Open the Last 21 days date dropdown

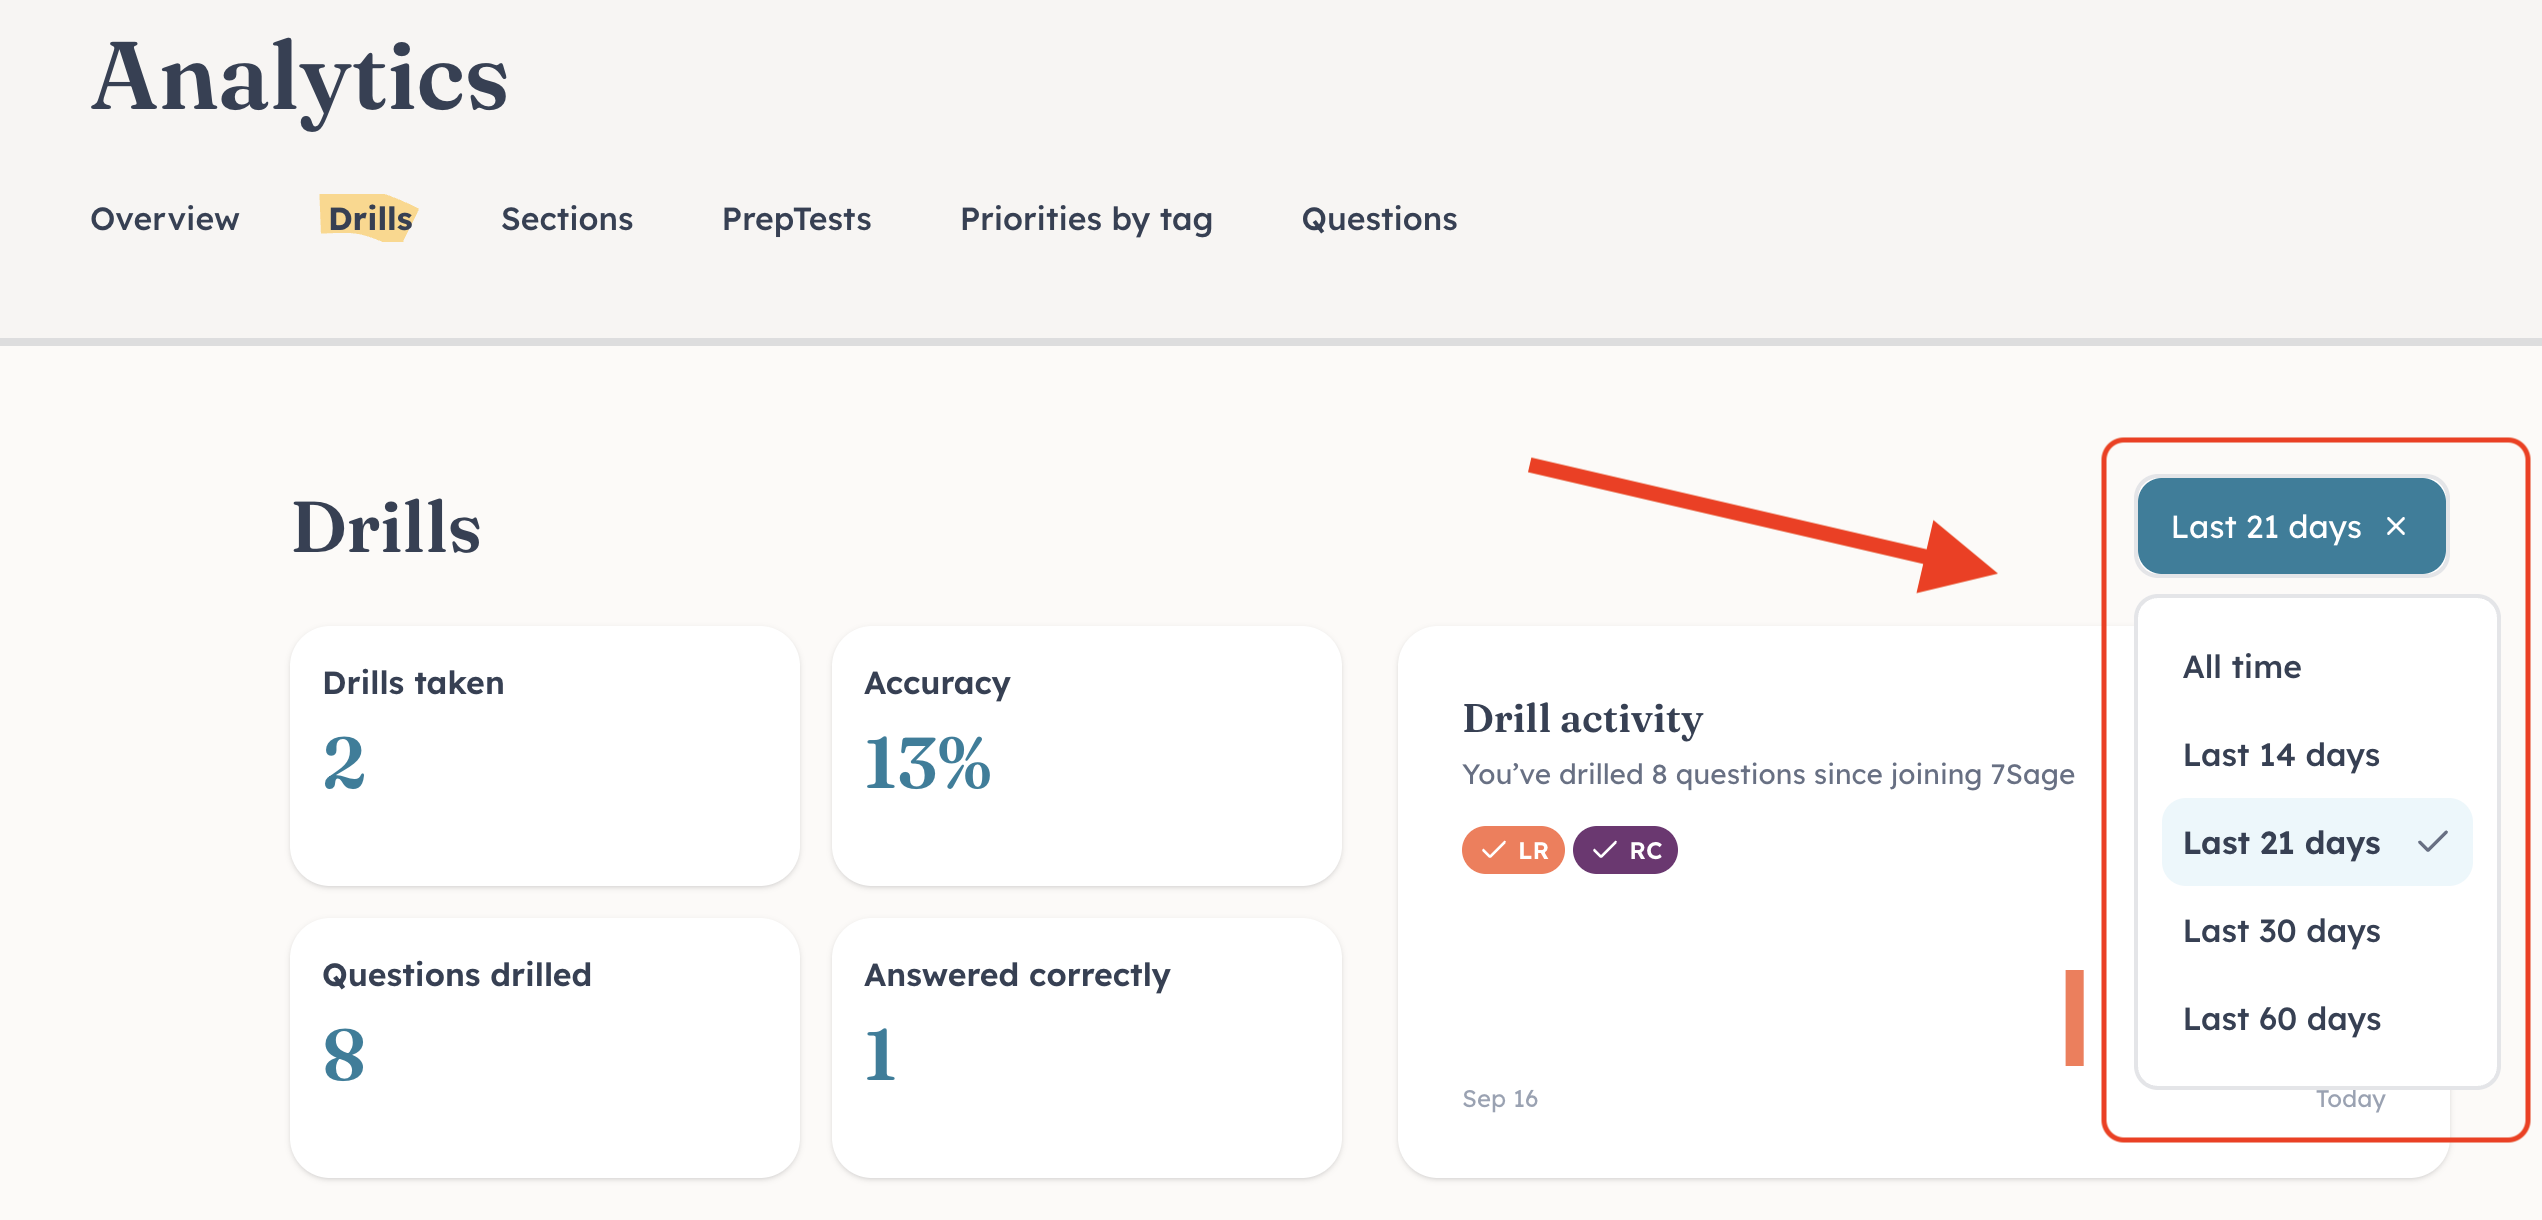pos(2264,527)
